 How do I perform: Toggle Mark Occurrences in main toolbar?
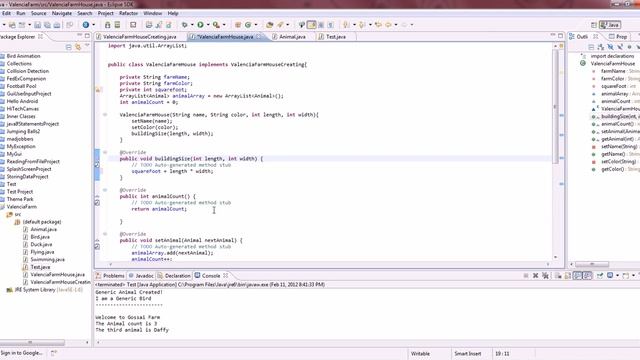[x=311, y=25]
